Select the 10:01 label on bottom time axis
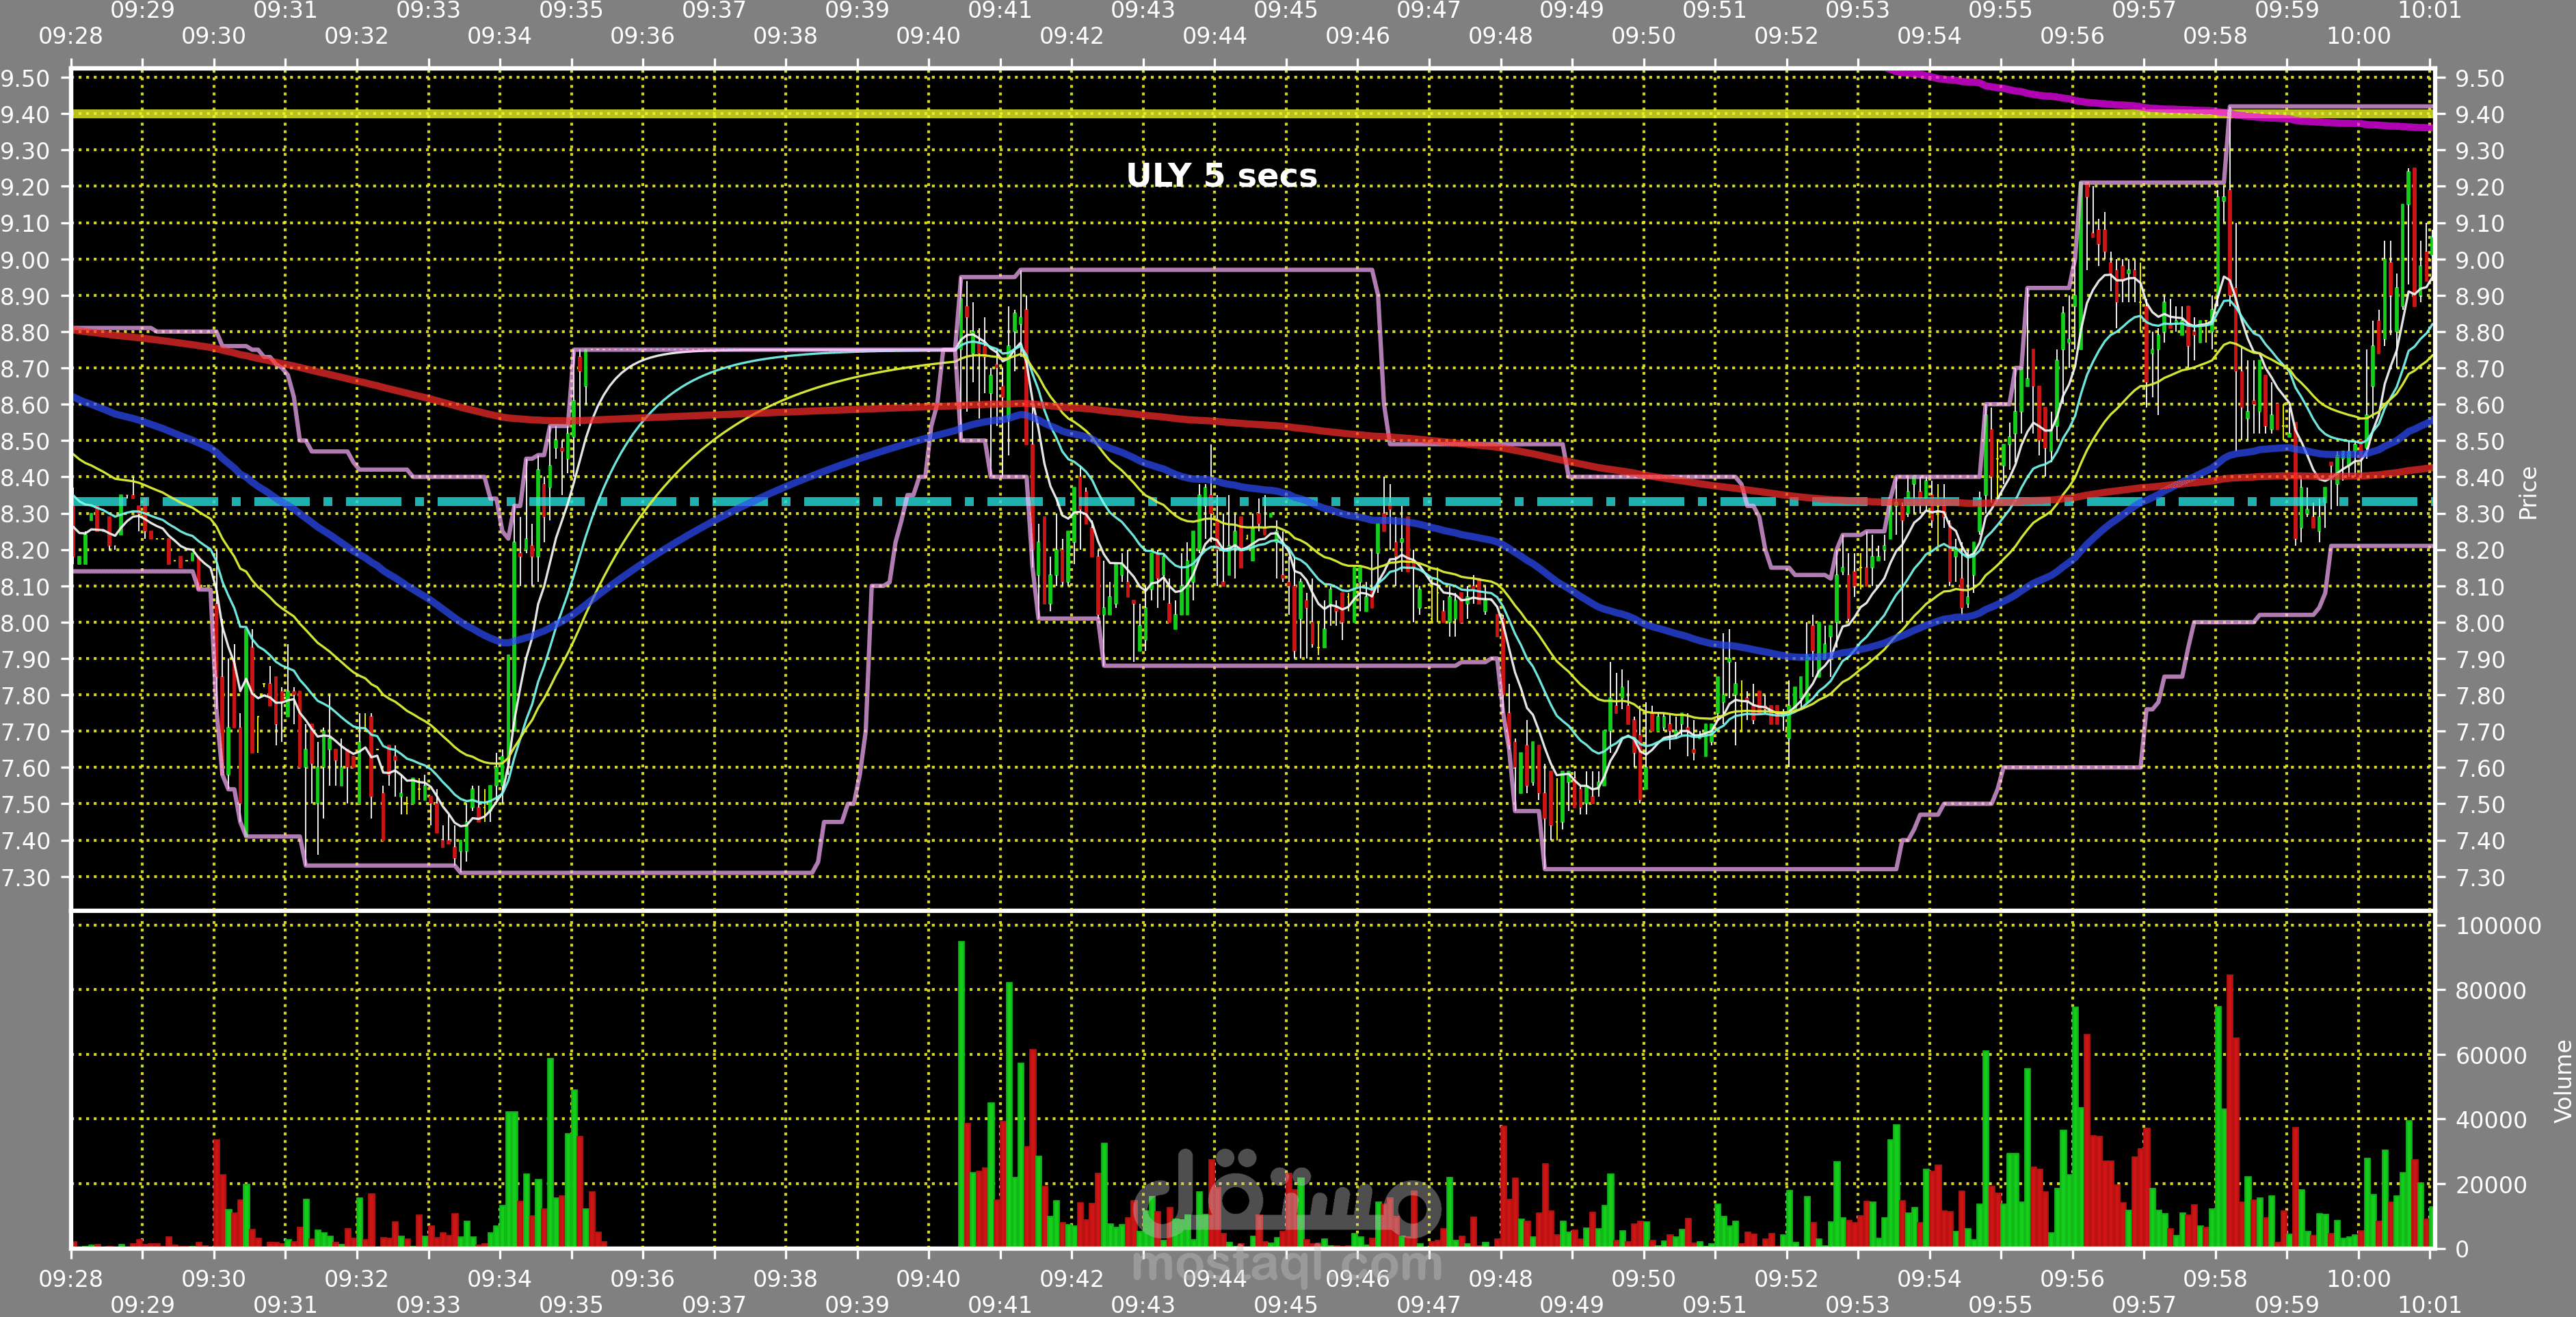Screen dimensions: 2576x1317 coord(2429,1304)
